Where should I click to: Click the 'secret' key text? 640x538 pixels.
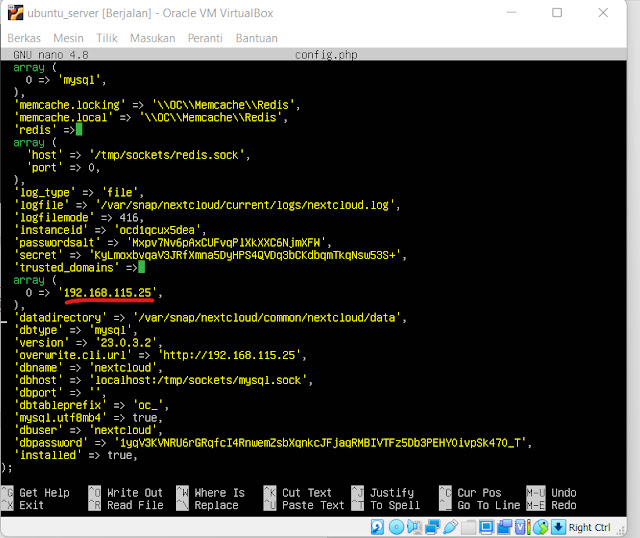[x=38, y=255]
